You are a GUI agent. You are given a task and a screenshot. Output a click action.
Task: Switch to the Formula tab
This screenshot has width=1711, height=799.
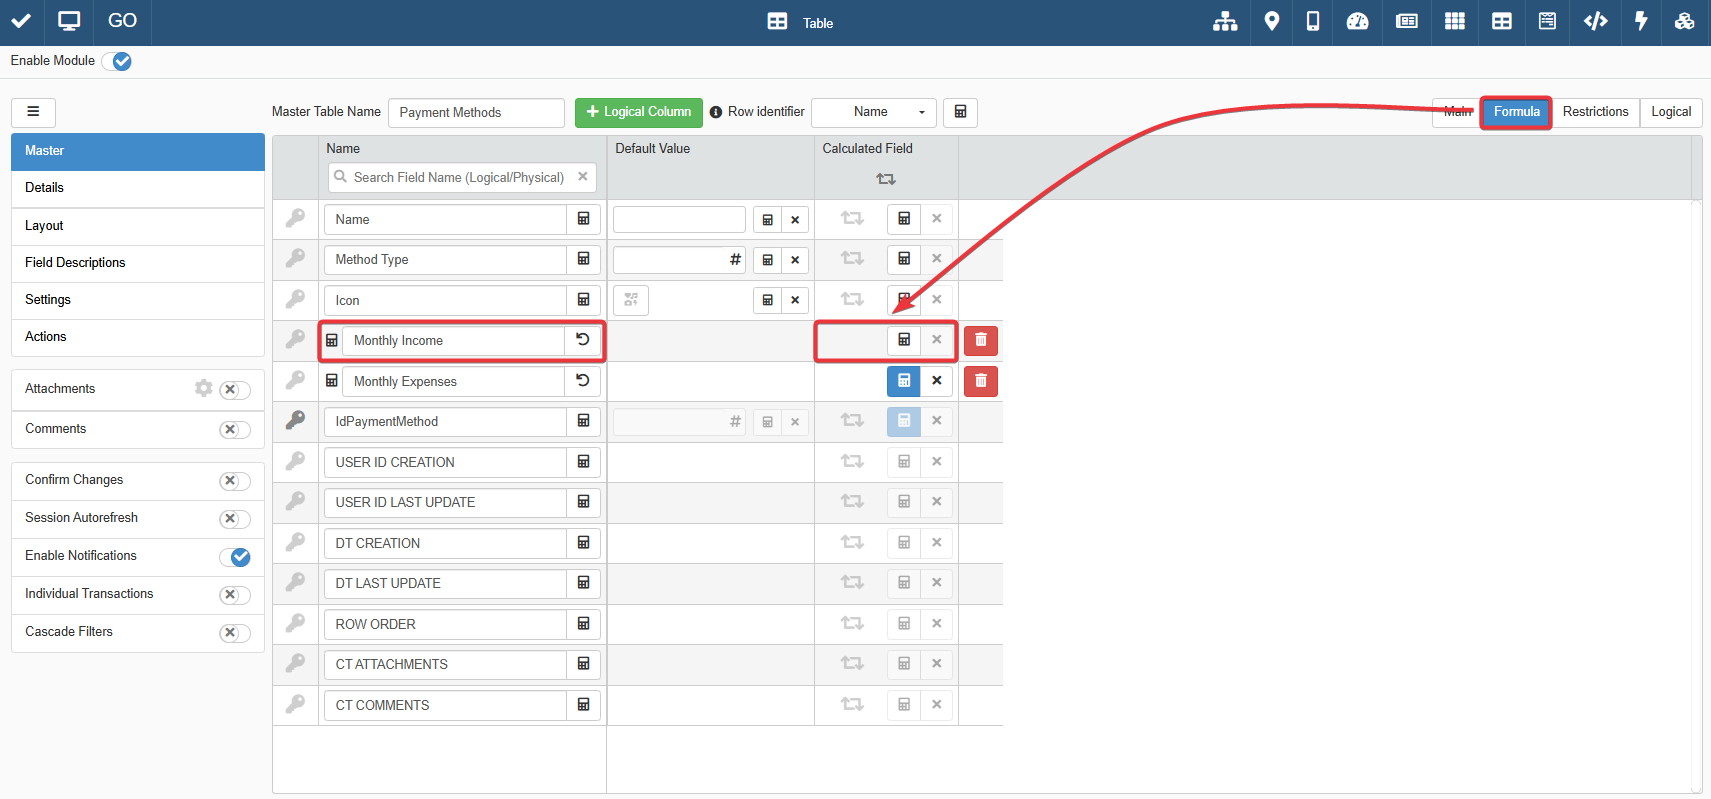[1516, 112]
